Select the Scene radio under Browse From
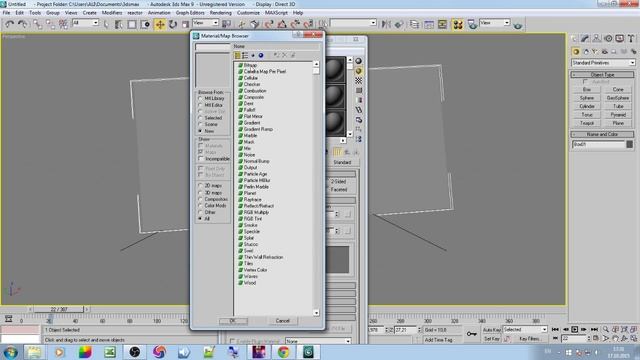Image resolution: width=640 pixels, height=360 pixels. pyautogui.click(x=200, y=124)
